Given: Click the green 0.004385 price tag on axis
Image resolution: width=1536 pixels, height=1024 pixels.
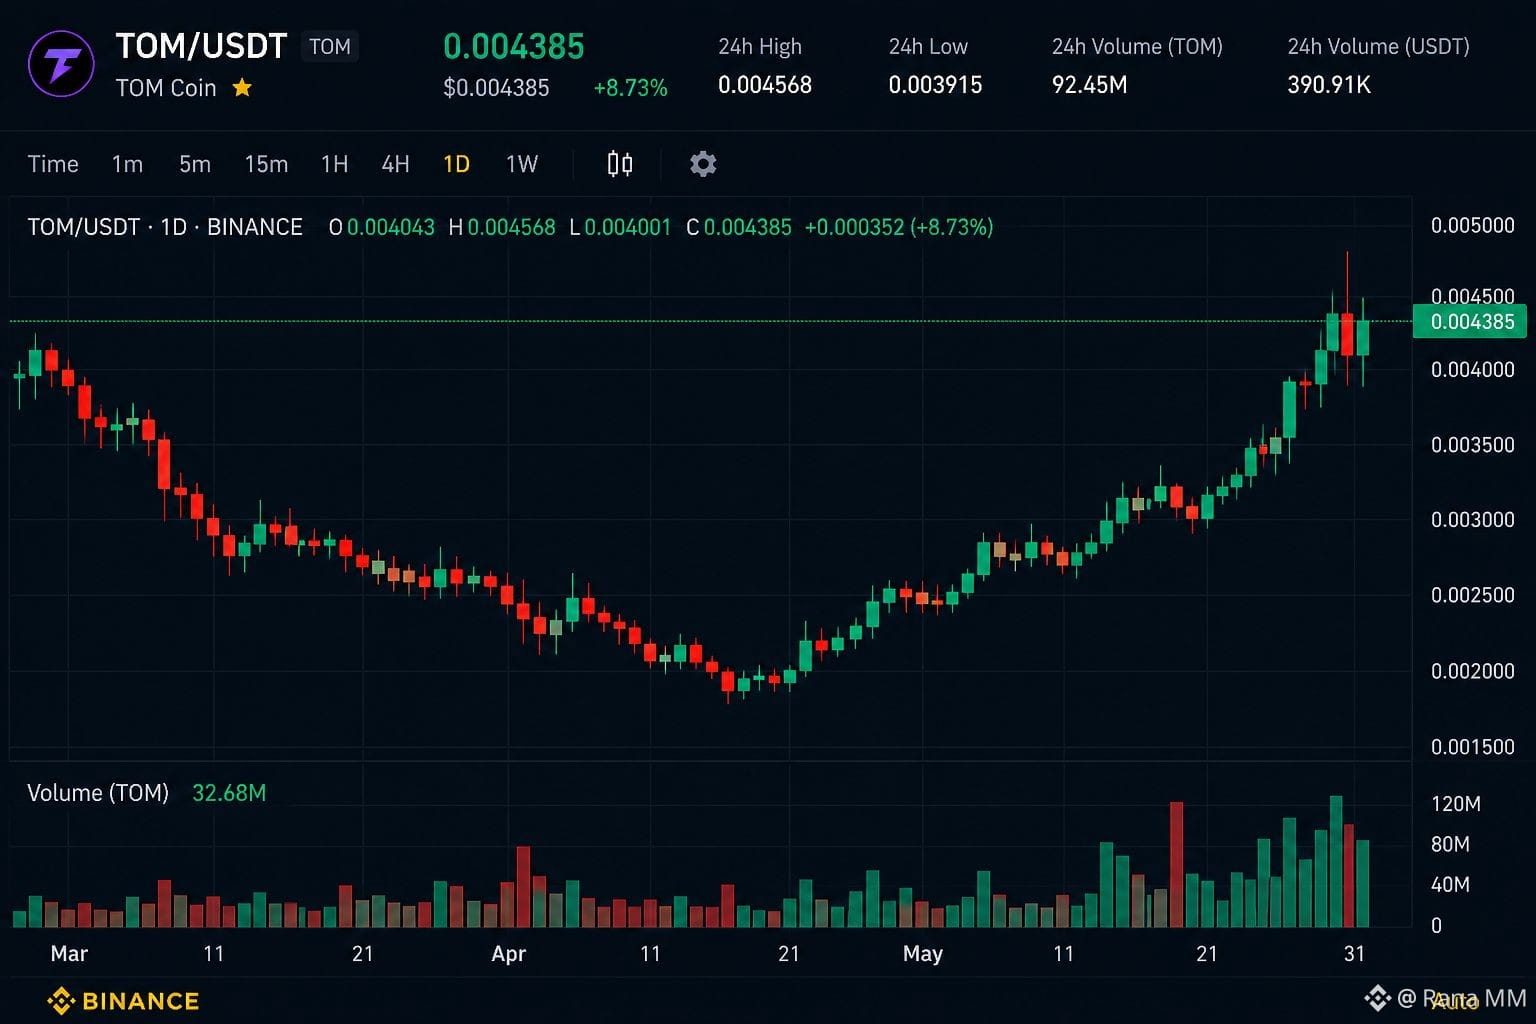Looking at the screenshot, I should click(x=1470, y=321).
